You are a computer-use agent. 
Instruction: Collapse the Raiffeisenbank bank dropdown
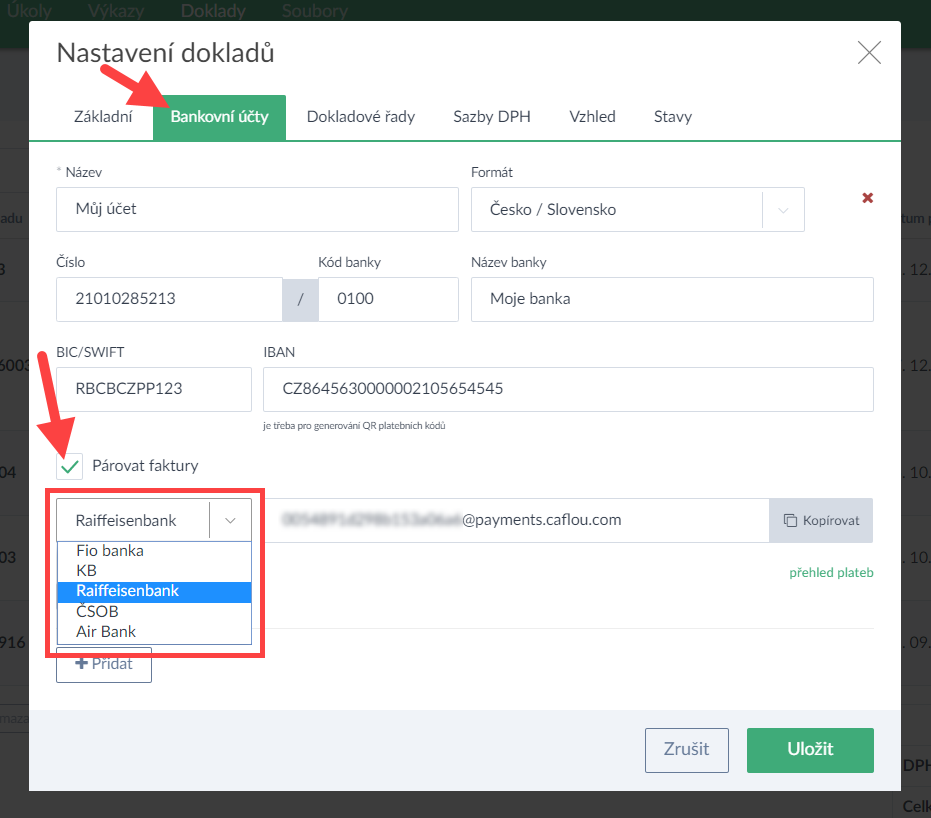230,520
